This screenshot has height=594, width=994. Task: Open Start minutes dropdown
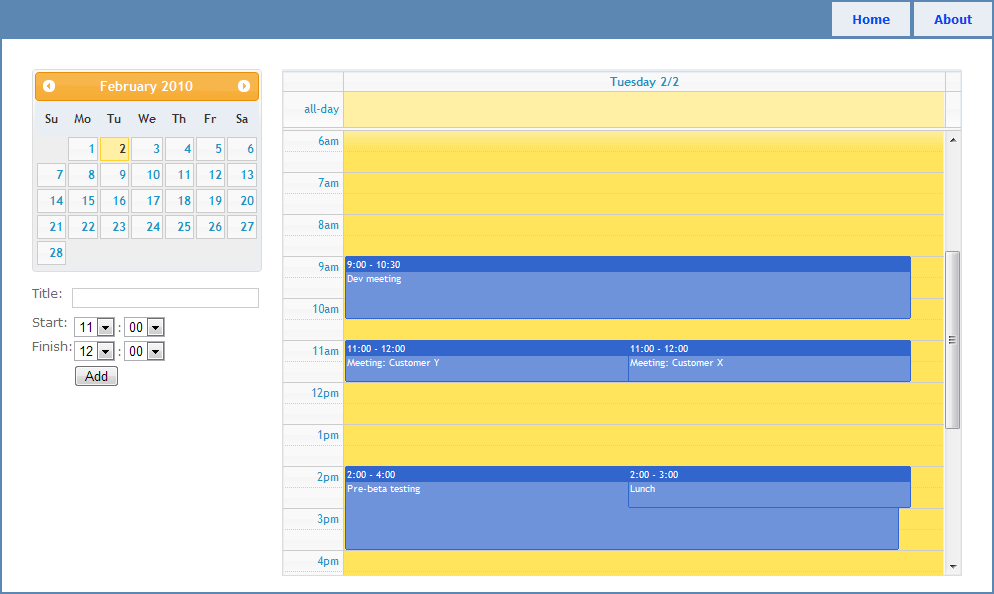pos(144,327)
